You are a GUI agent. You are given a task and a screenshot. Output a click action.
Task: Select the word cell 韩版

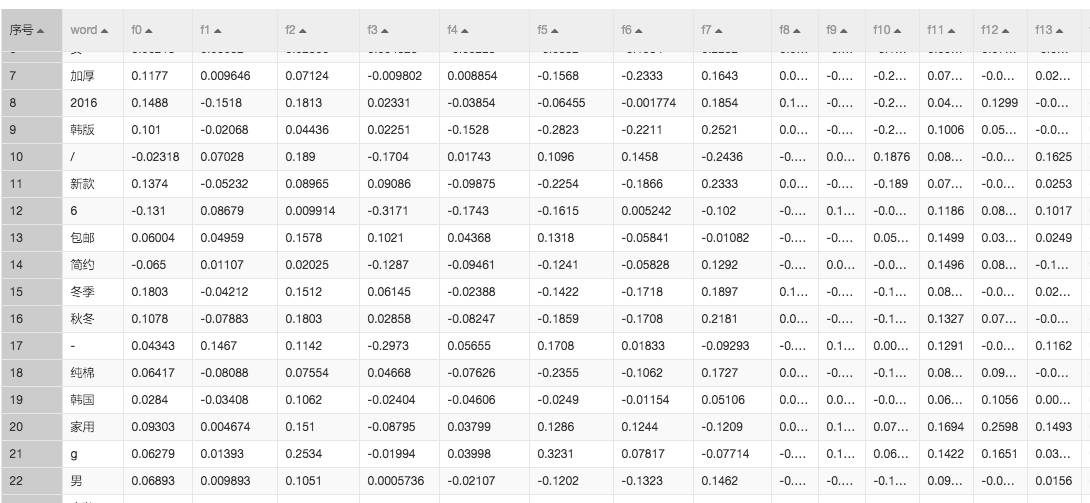(x=82, y=130)
